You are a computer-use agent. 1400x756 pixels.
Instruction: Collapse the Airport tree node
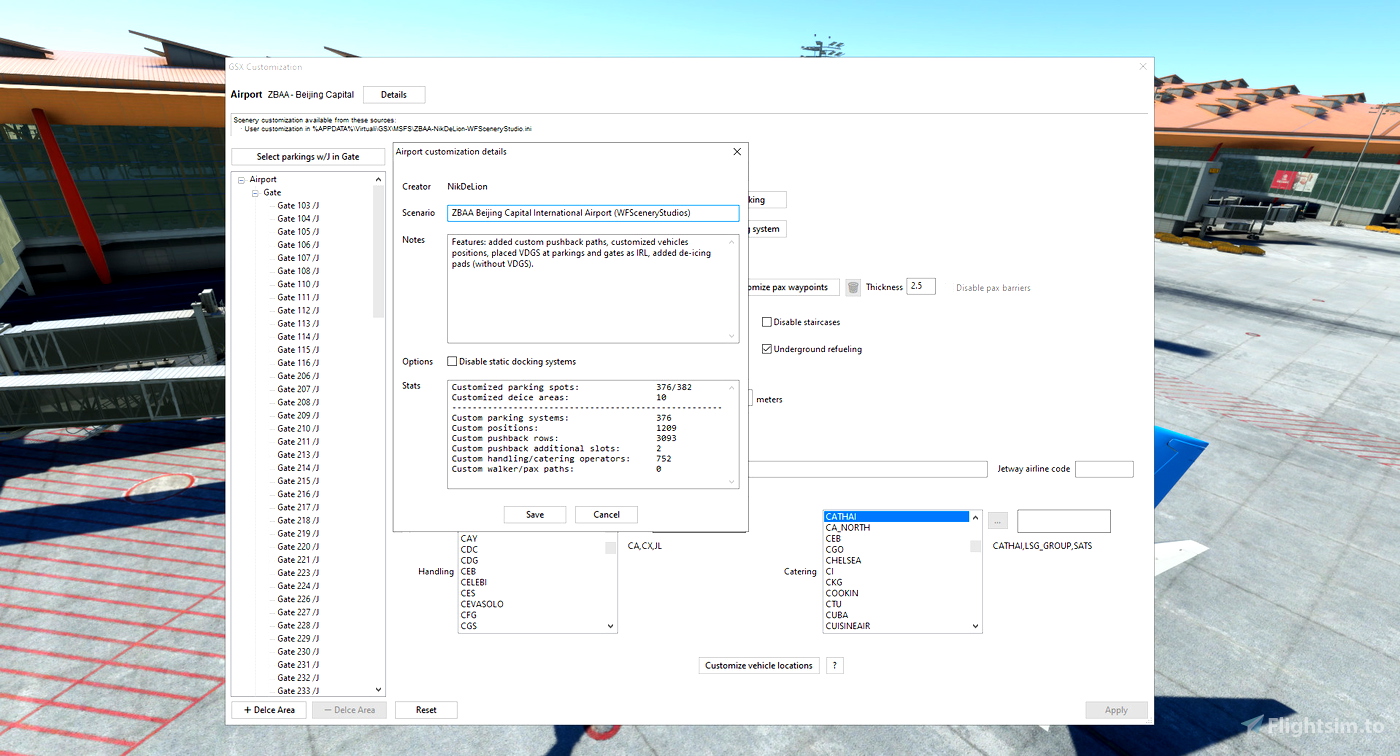pyautogui.click(x=240, y=178)
